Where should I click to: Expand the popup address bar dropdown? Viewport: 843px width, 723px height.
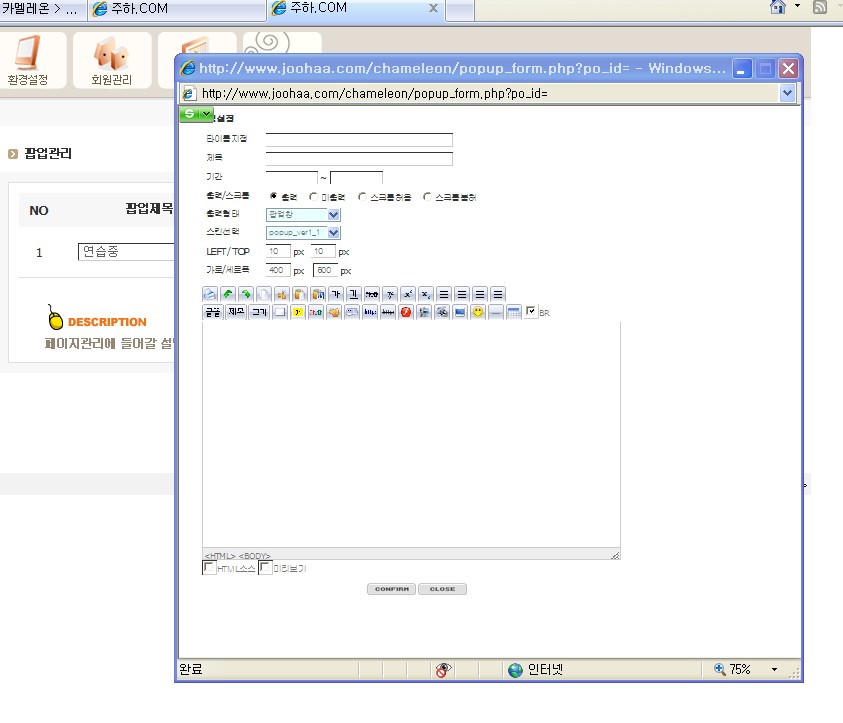[x=787, y=93]
